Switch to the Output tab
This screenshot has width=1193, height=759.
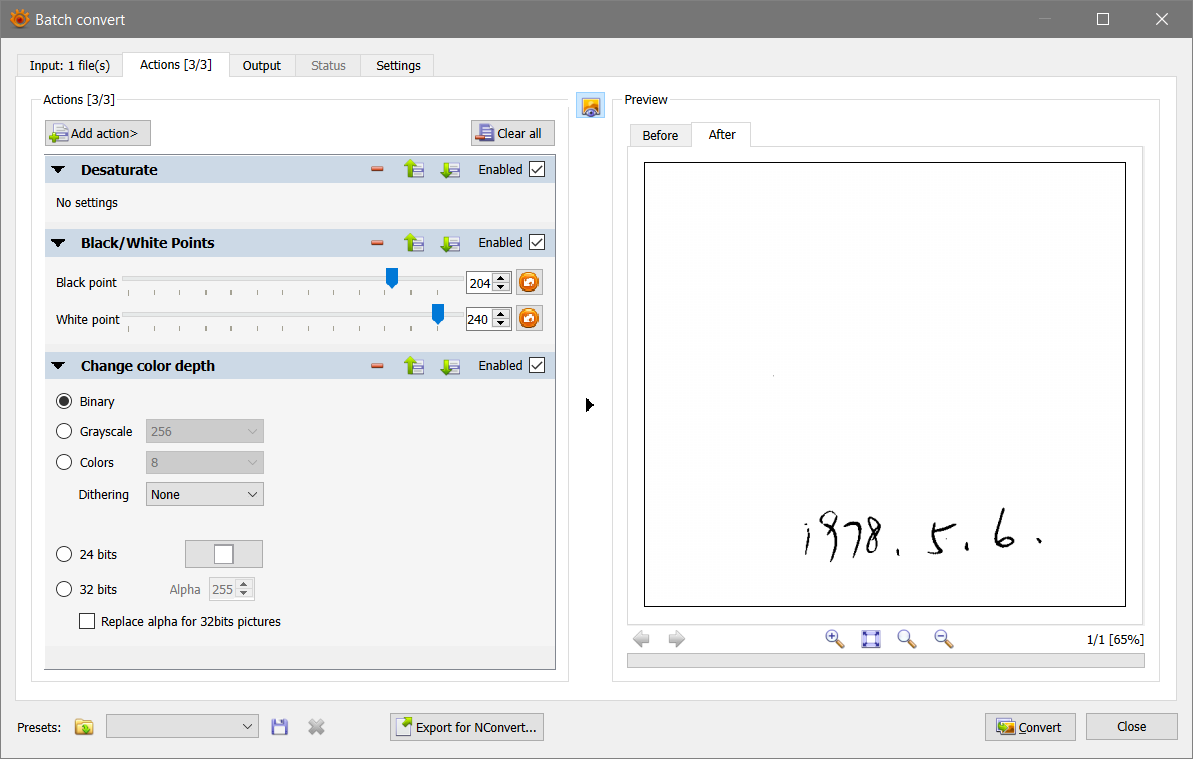point(262,66)
